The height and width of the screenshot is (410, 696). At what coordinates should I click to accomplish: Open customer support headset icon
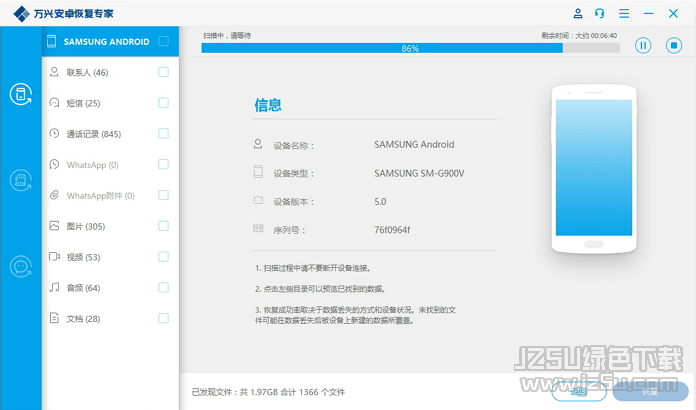pos(600,13)
